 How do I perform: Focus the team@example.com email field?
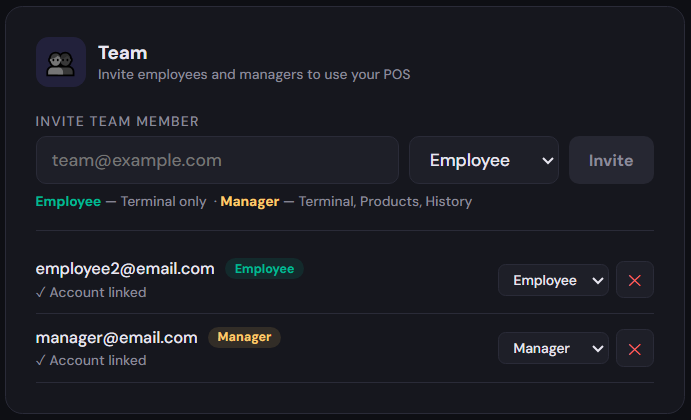[x=217, y=160]
